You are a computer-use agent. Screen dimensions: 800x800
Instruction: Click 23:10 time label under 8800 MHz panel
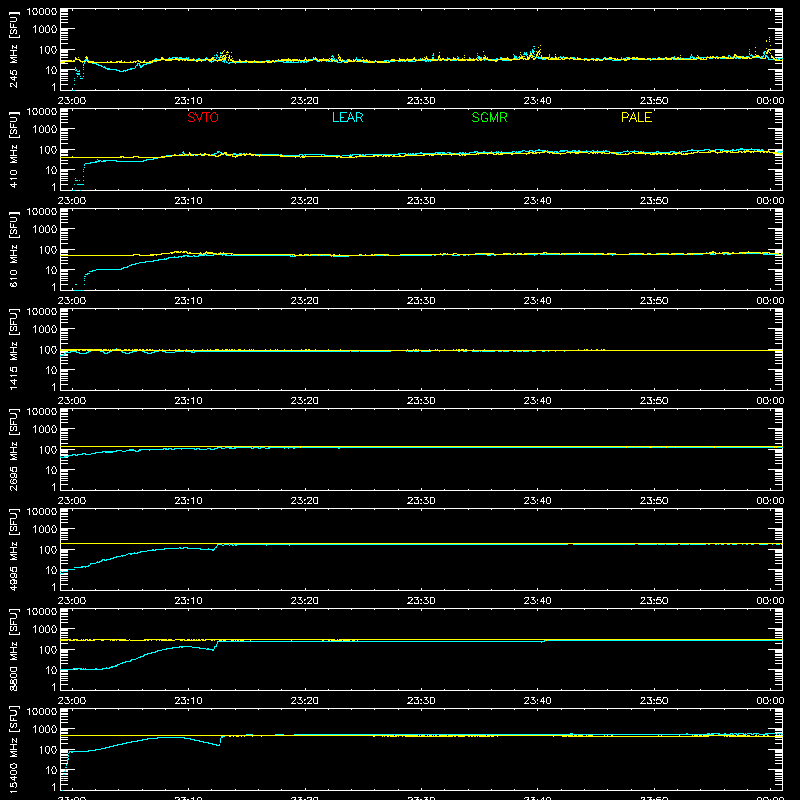(x=188, y=701)
